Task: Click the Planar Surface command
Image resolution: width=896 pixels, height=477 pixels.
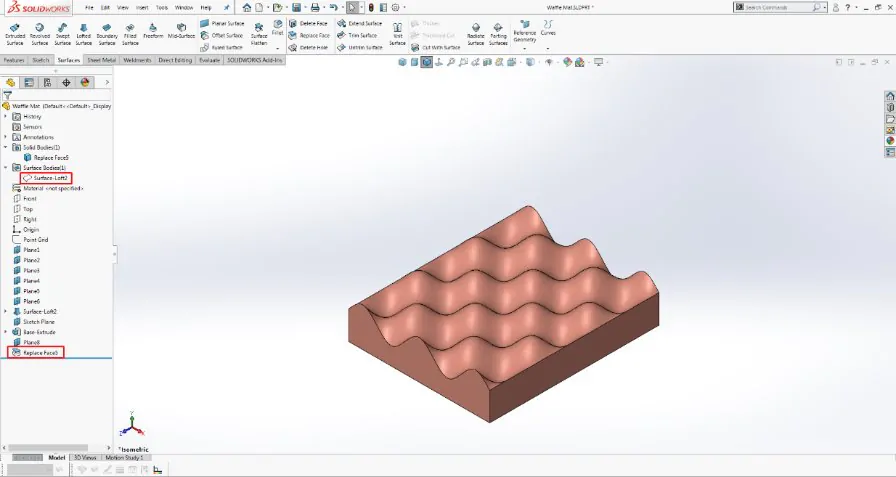Action: (222, 23)
